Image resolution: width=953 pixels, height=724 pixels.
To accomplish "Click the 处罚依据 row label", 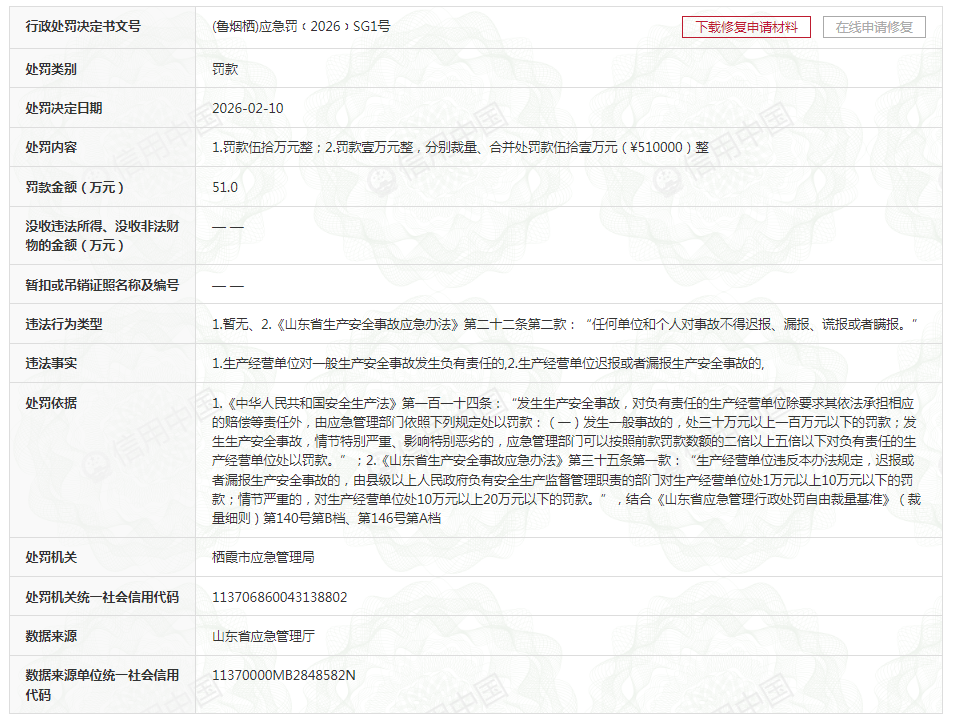I will coord(51,403).
